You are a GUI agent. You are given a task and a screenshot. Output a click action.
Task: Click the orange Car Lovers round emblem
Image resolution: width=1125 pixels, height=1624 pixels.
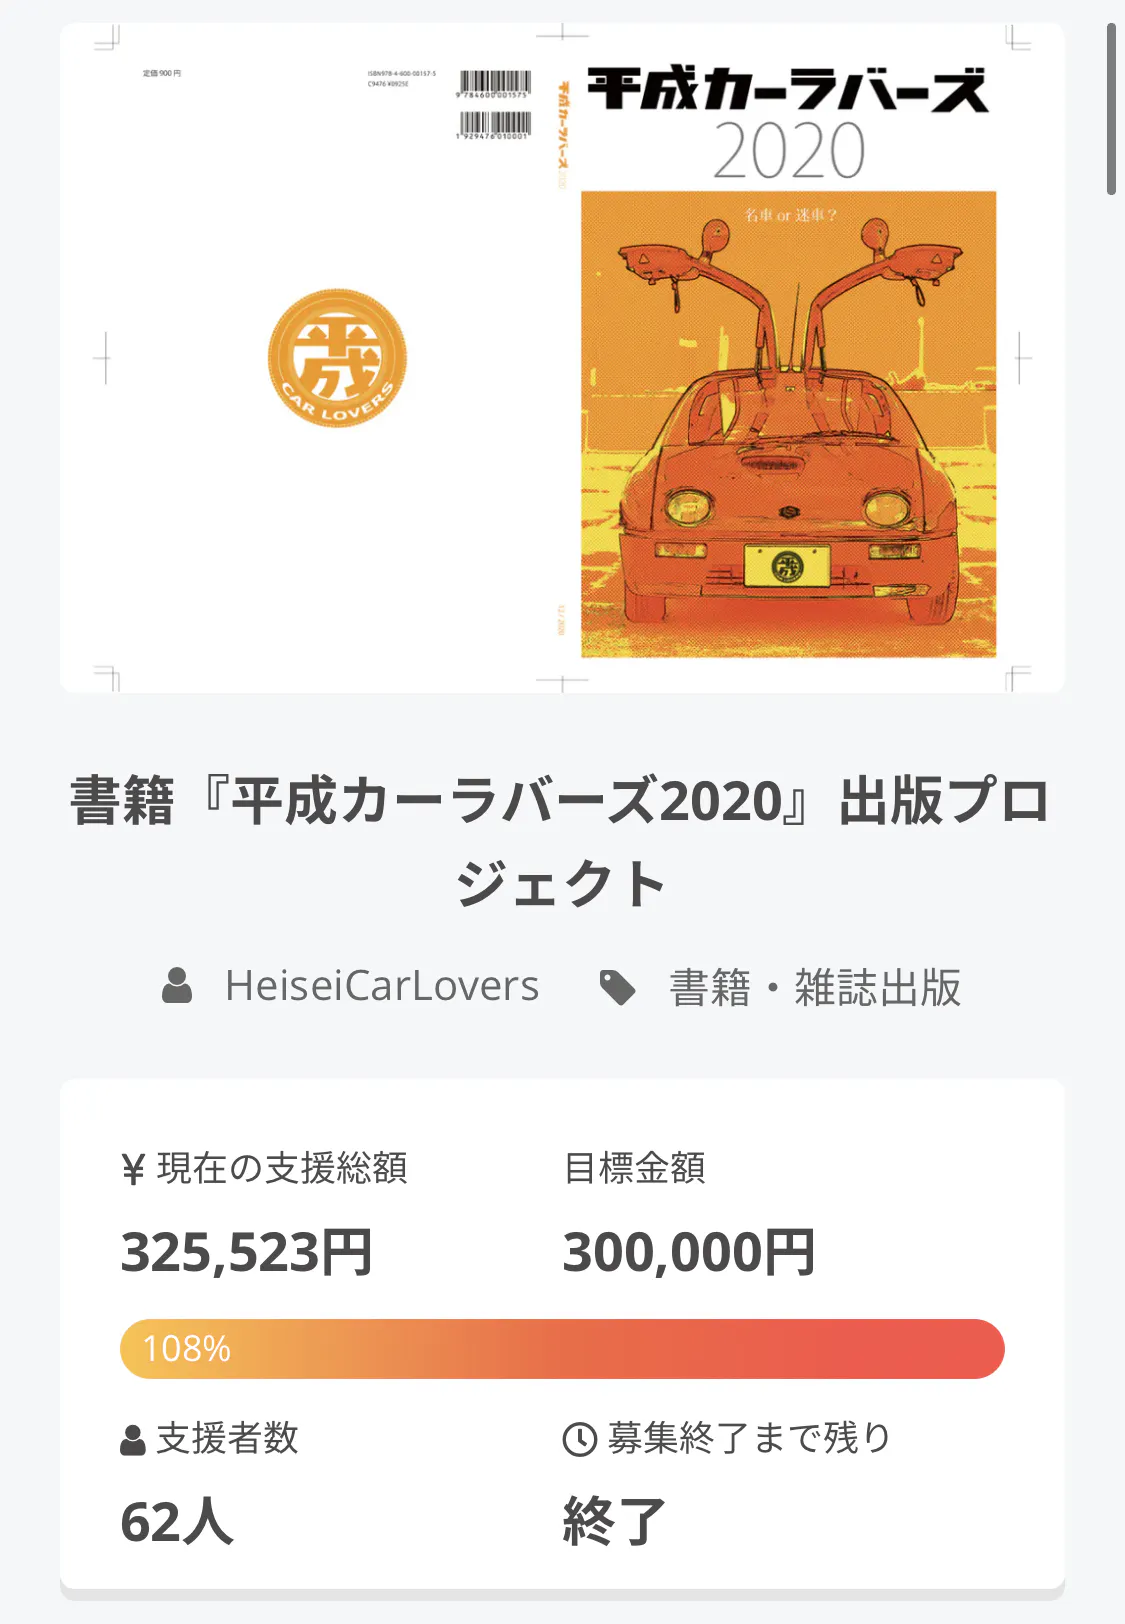338,358
